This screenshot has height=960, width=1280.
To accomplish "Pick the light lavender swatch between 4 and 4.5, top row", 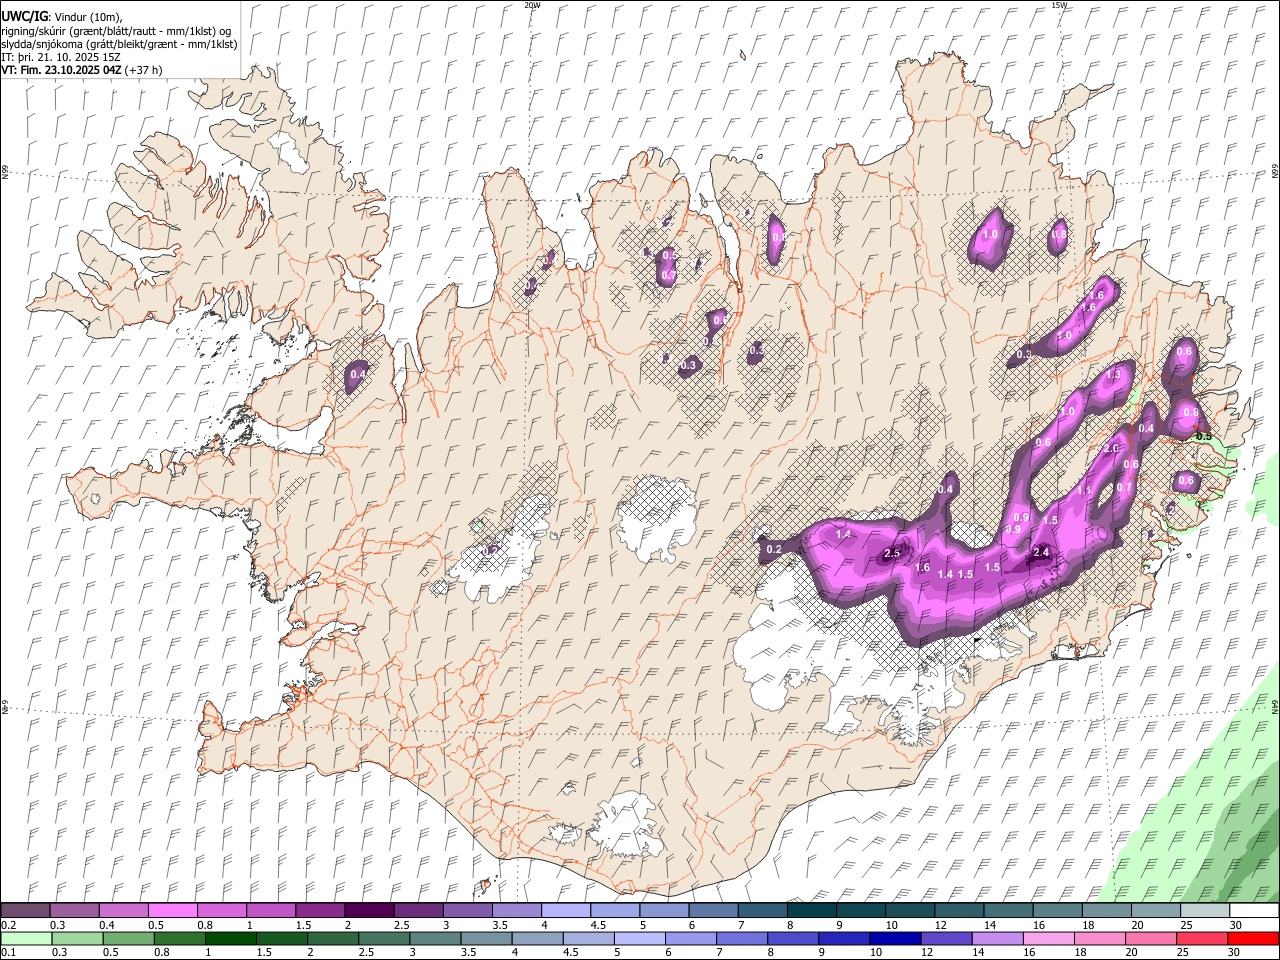I will coord(565,911).
